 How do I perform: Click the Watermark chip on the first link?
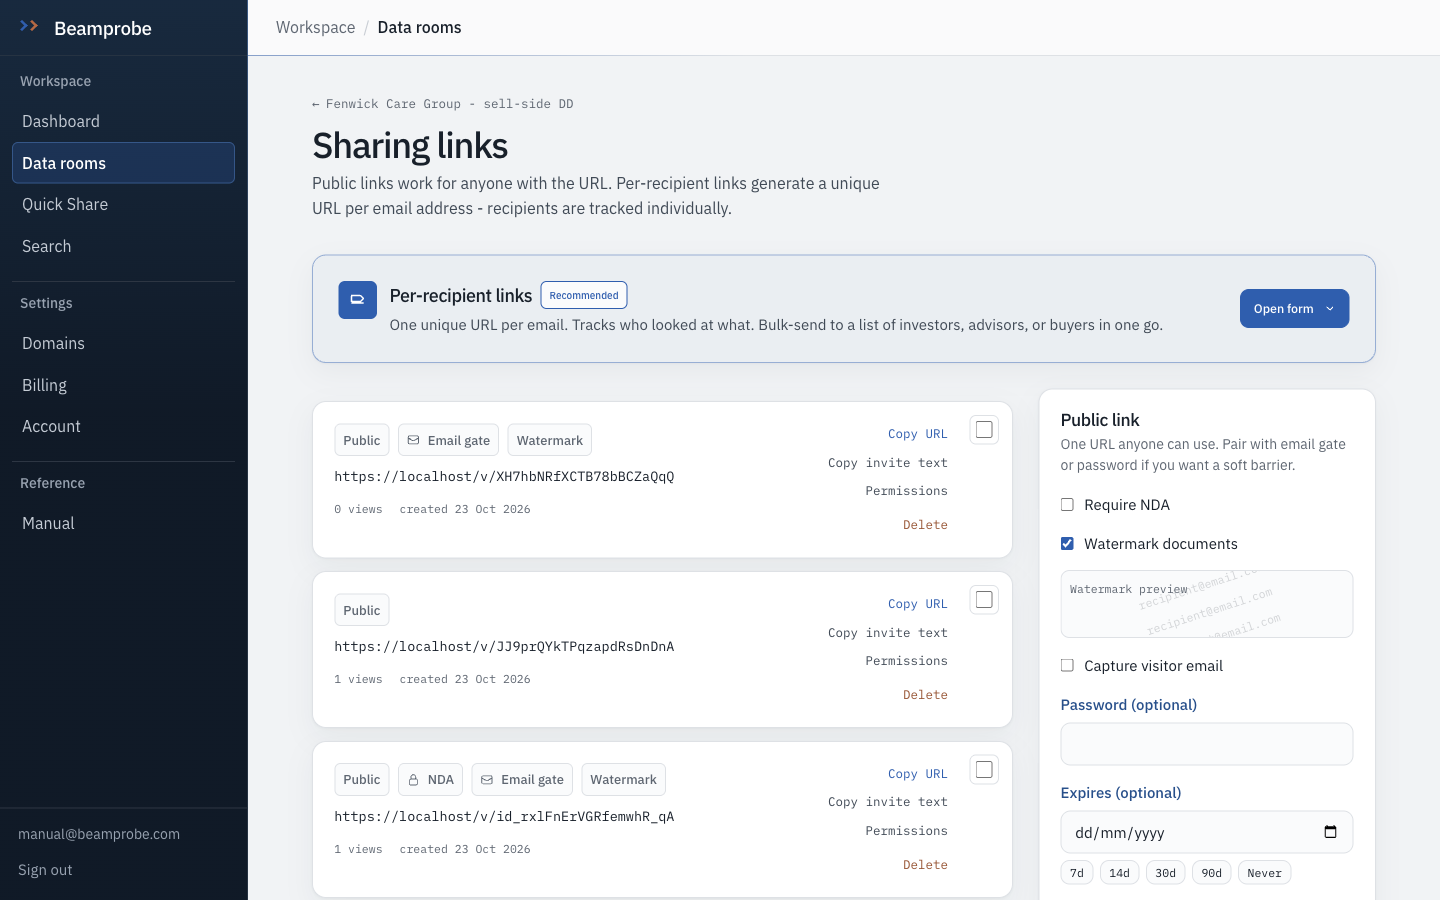pyautogui.click(x=550, y=440)
